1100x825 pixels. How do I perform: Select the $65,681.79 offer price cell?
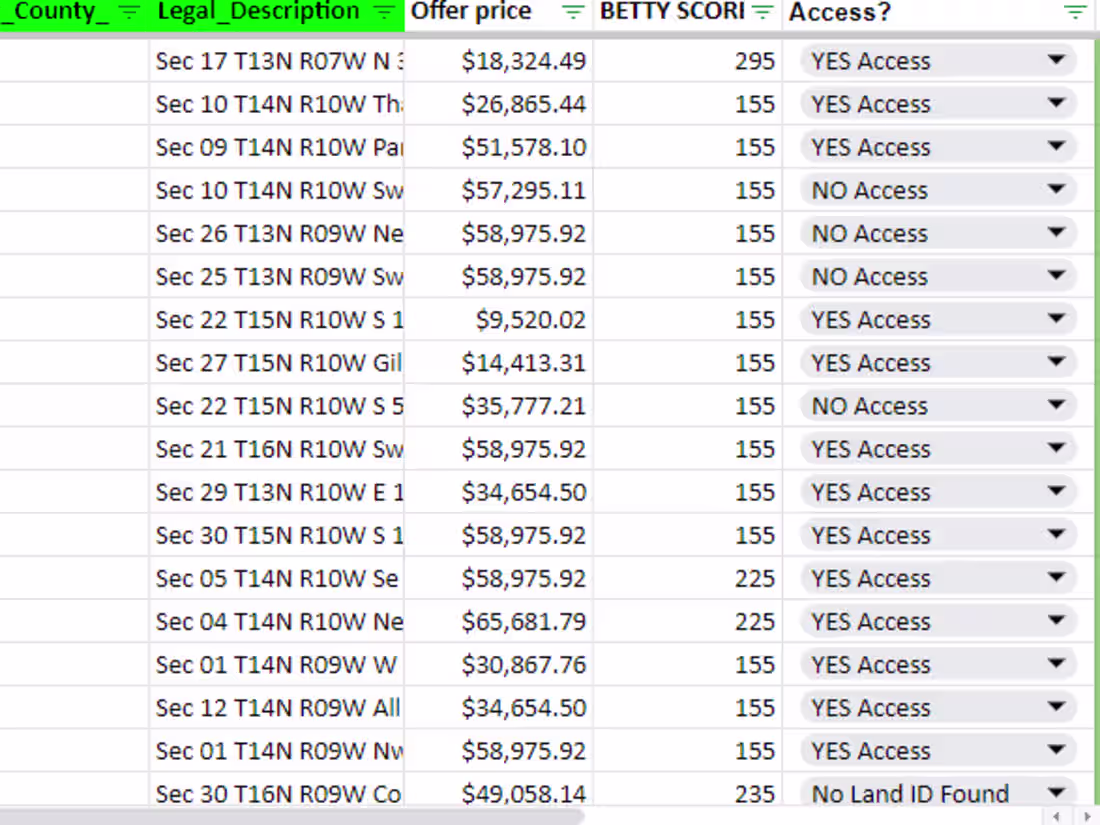[498, 622]
